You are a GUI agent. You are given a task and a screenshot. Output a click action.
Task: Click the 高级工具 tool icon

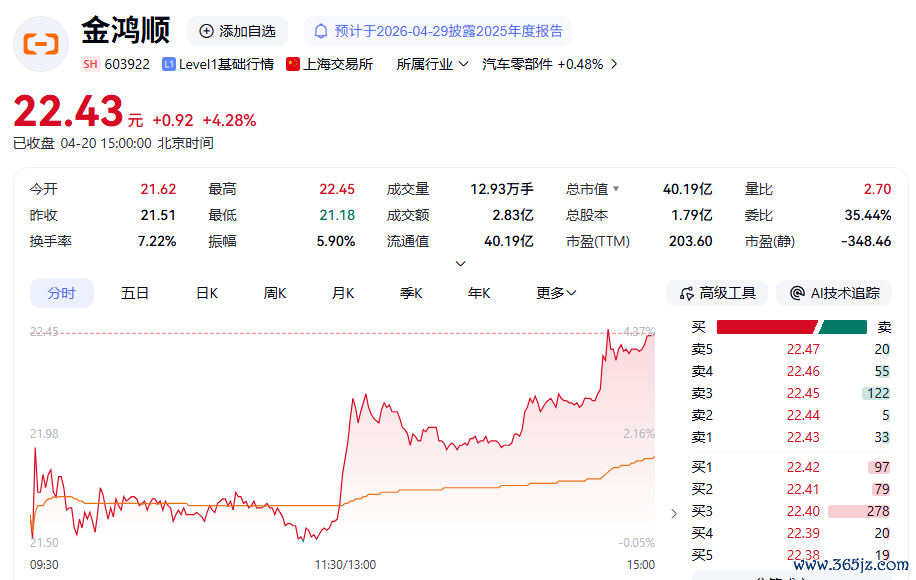click(x=686, y=293)
